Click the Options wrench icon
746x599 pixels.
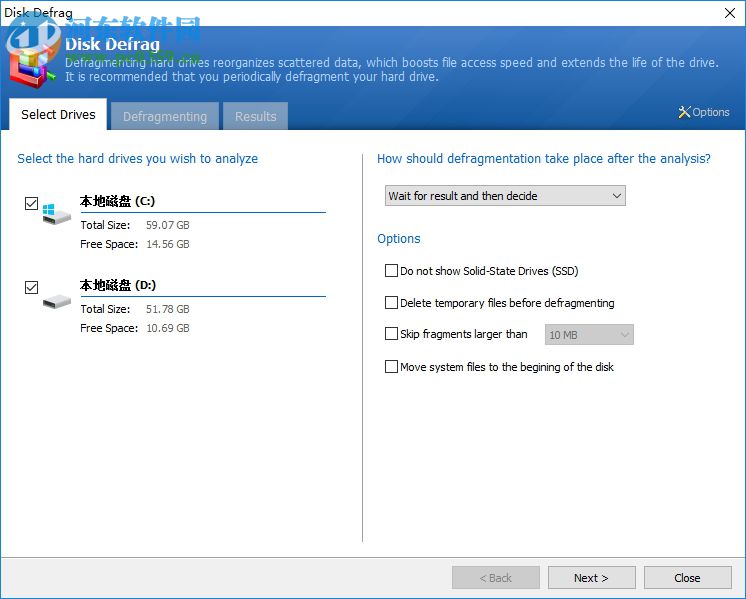coord(684,112)
